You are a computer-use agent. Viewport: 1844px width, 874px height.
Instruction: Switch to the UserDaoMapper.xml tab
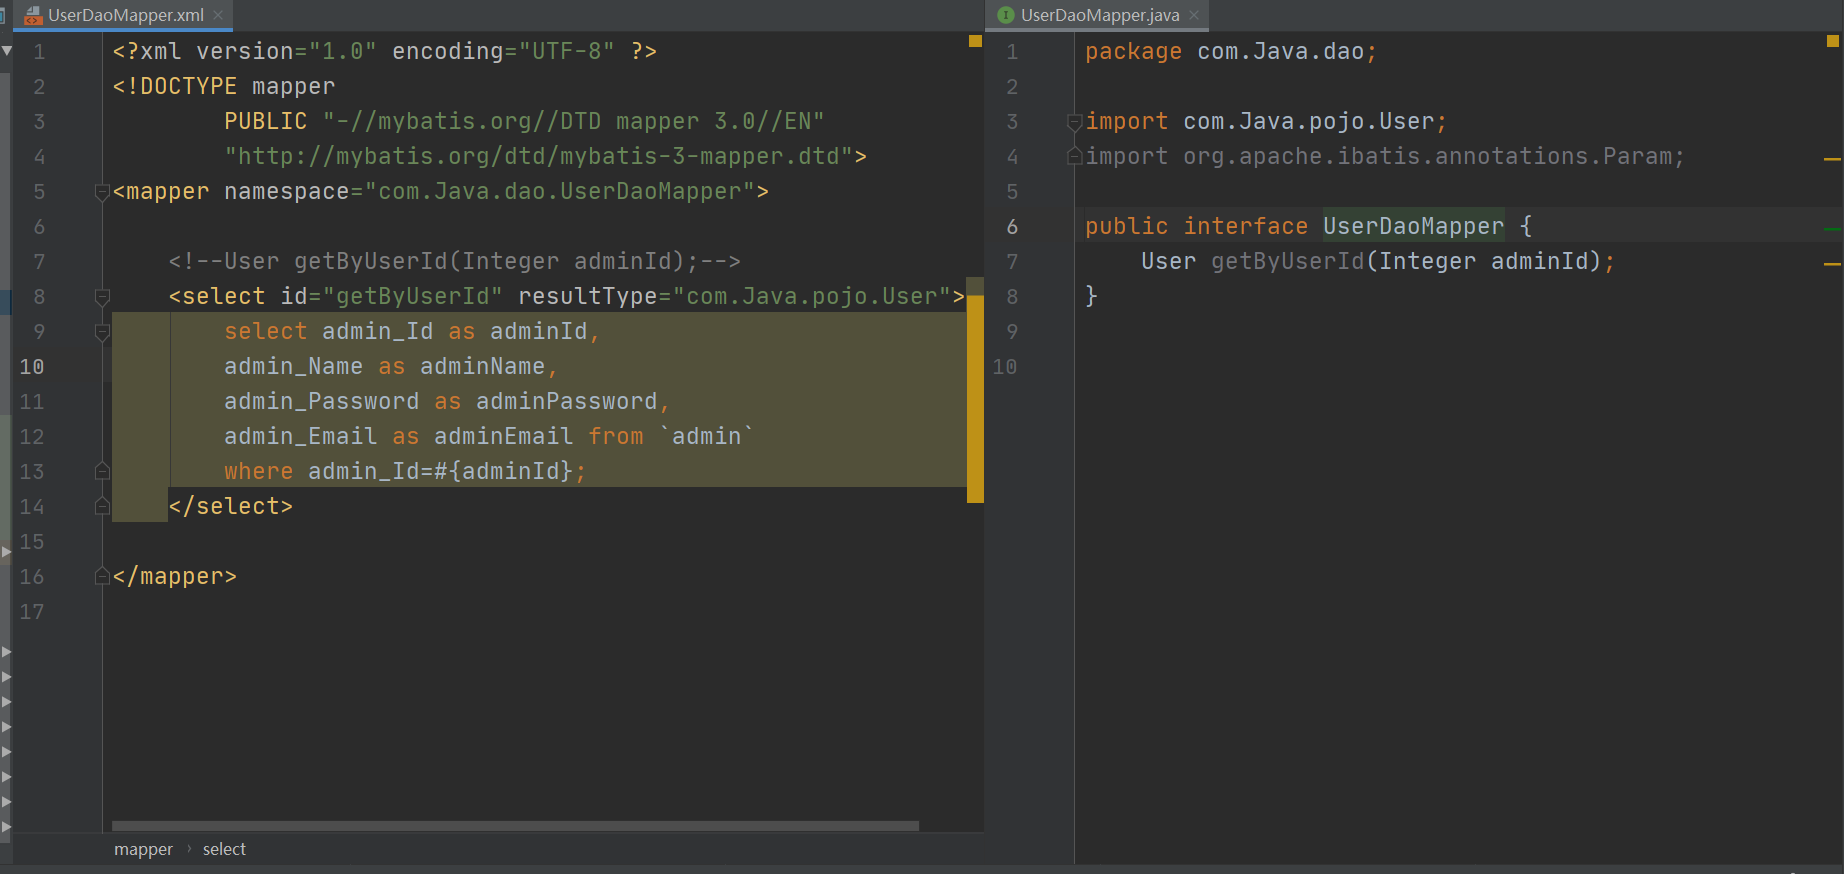tap(126, 15)
